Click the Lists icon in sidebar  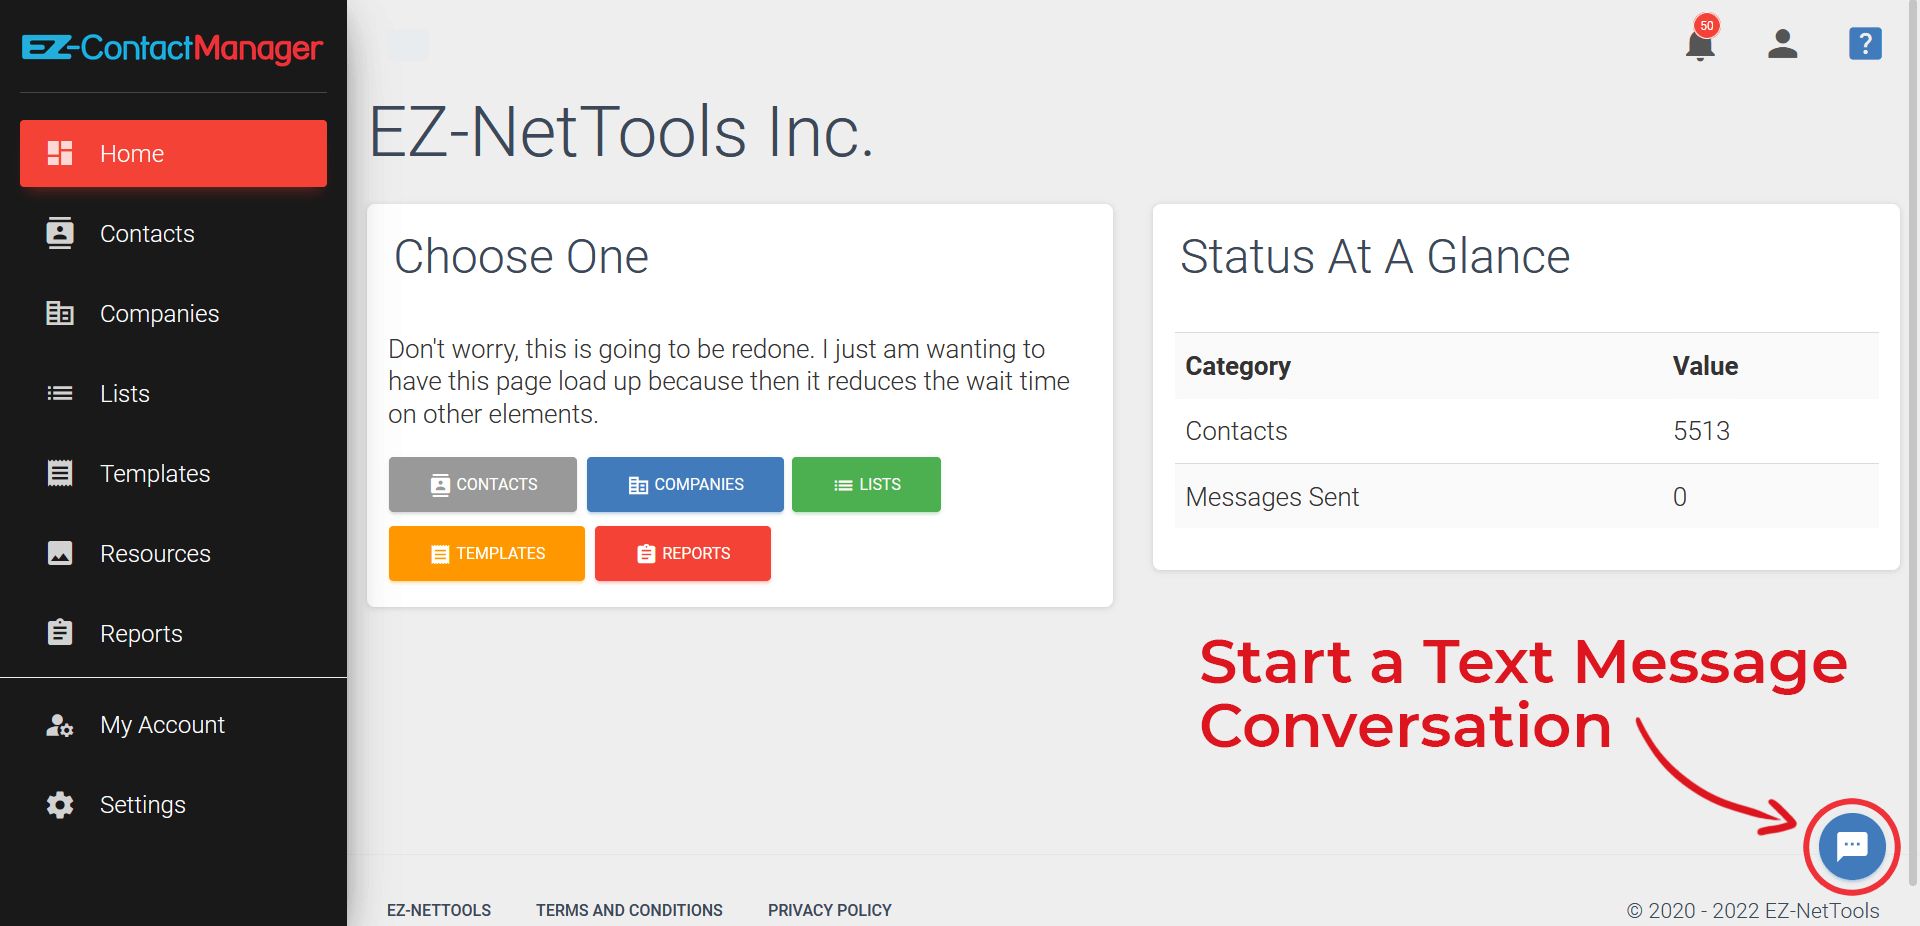pyautogui.click(x=60, y=393)
